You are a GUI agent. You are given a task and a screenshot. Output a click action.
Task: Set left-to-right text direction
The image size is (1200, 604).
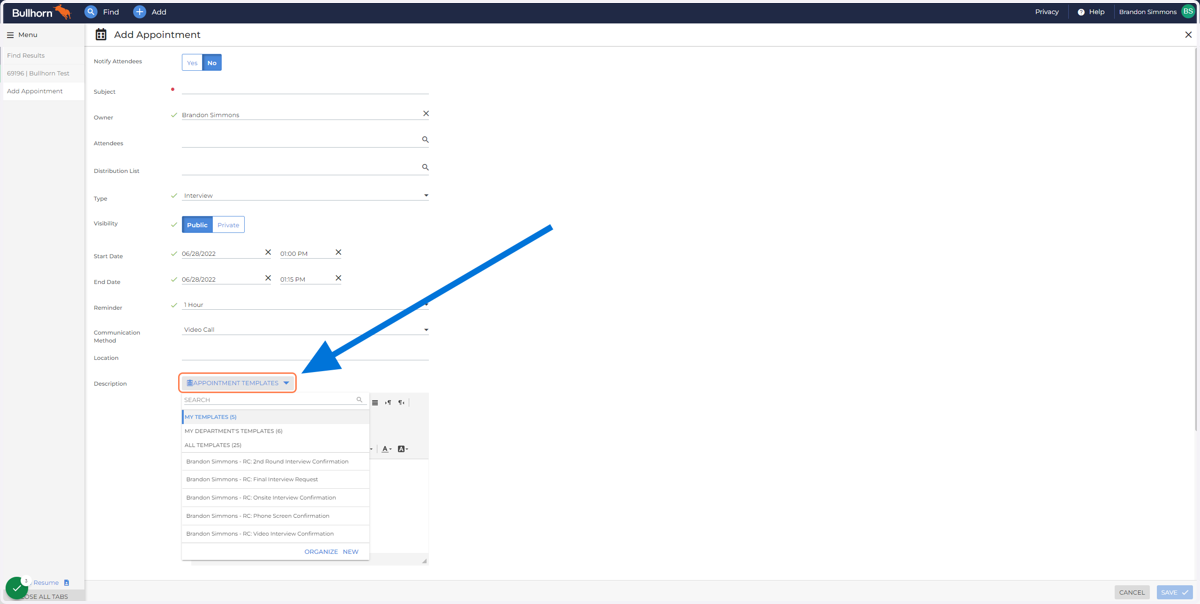(x=388, y=403)
